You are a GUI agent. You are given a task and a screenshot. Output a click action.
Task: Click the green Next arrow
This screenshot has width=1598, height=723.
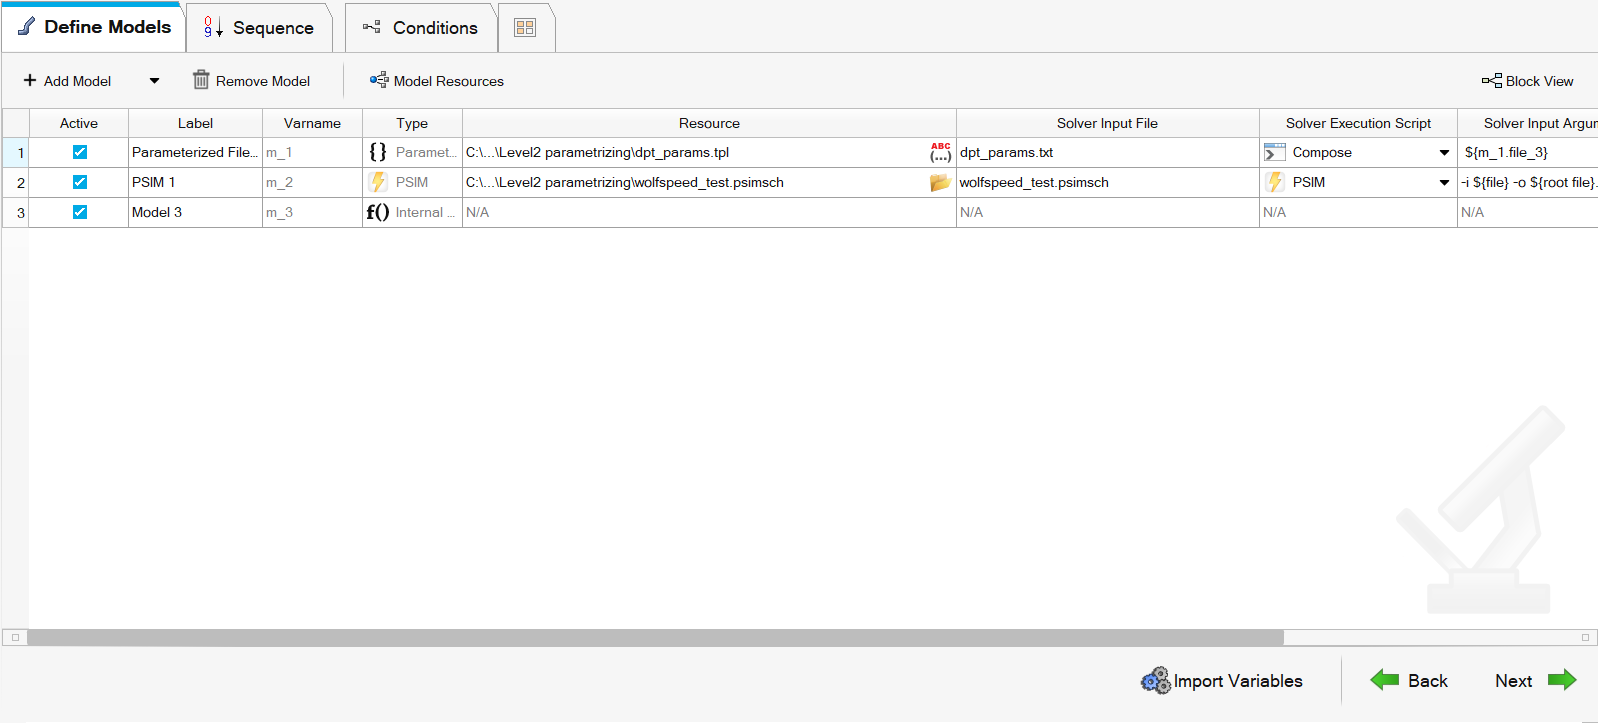click(x=1562, y=680)
